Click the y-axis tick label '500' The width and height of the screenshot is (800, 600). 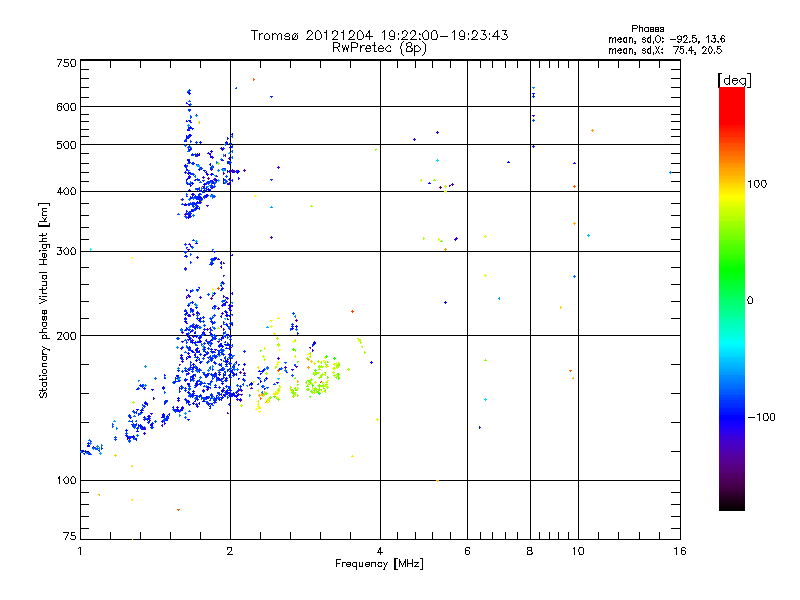66,145
